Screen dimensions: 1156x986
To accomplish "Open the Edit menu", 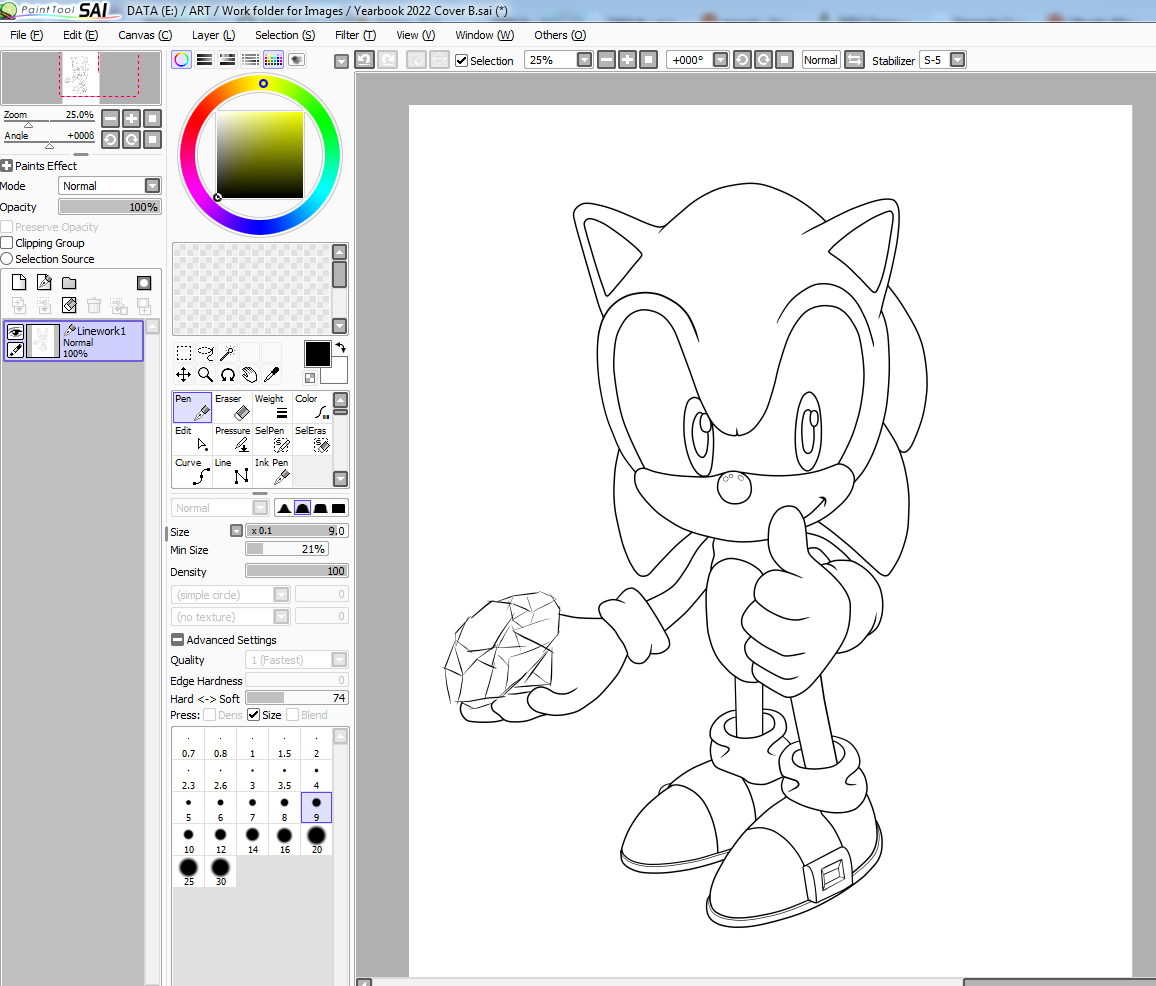I will pos(80,35).
